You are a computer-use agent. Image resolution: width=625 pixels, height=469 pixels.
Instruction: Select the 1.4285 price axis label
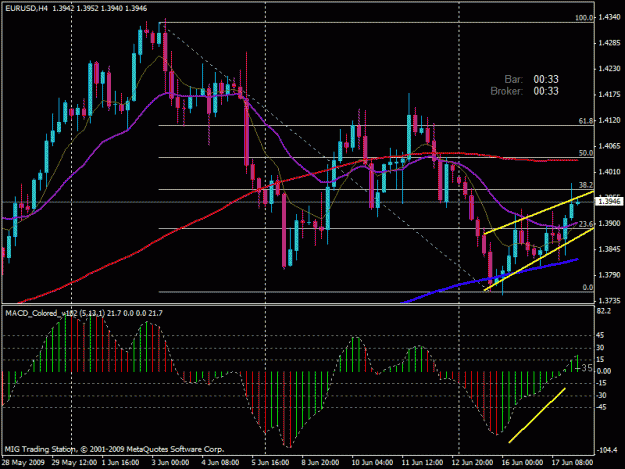(610, 43)
